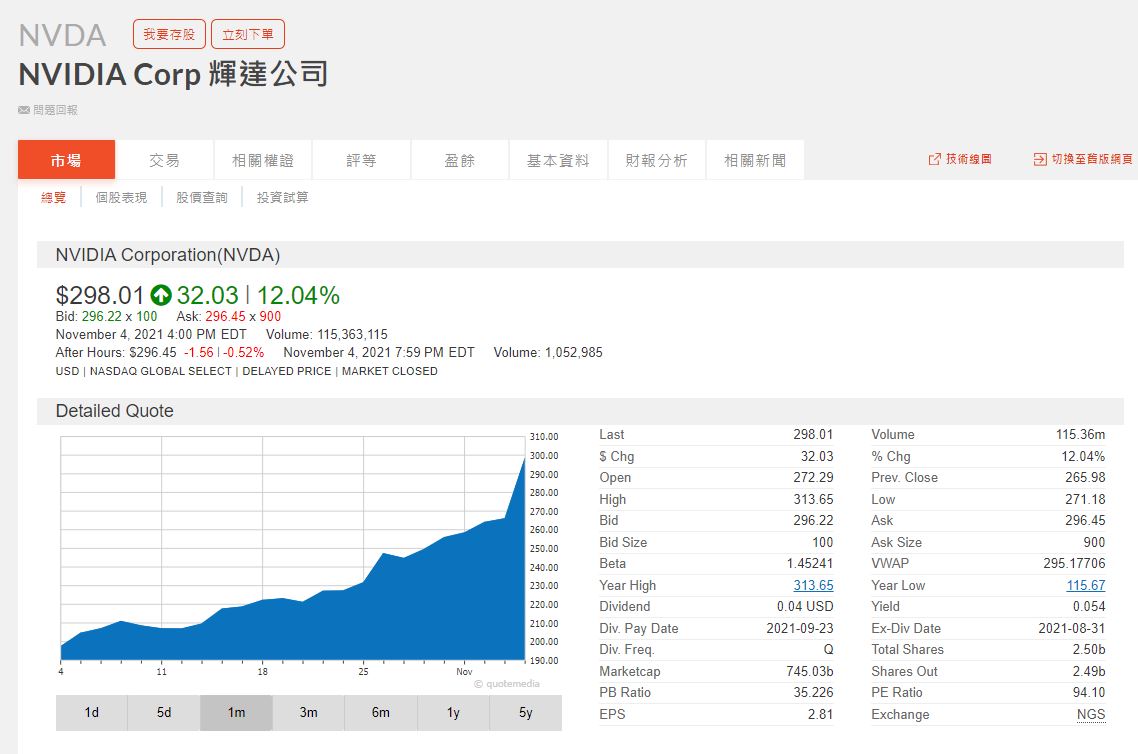Click the green up-arrow price change icon
Image resolution: width=1138 pixels, height=754 pixels.
(161, 295)
